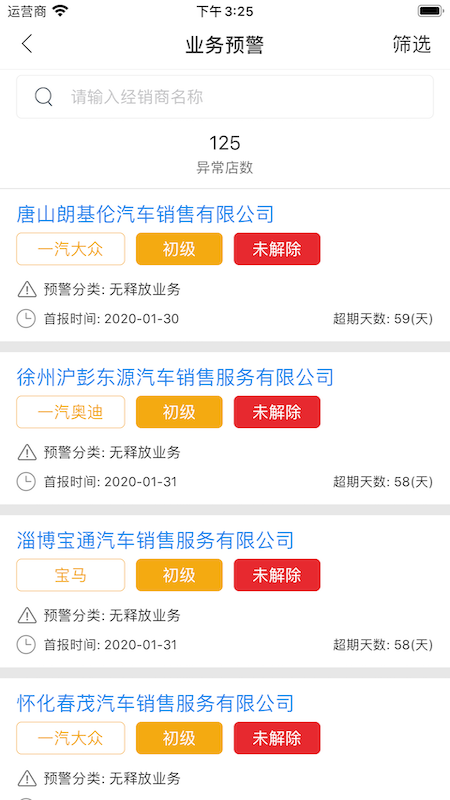Tap warning triangle icon in 怀化春茂 card
This screenshot has width=450, height=800.
[27, 778]
